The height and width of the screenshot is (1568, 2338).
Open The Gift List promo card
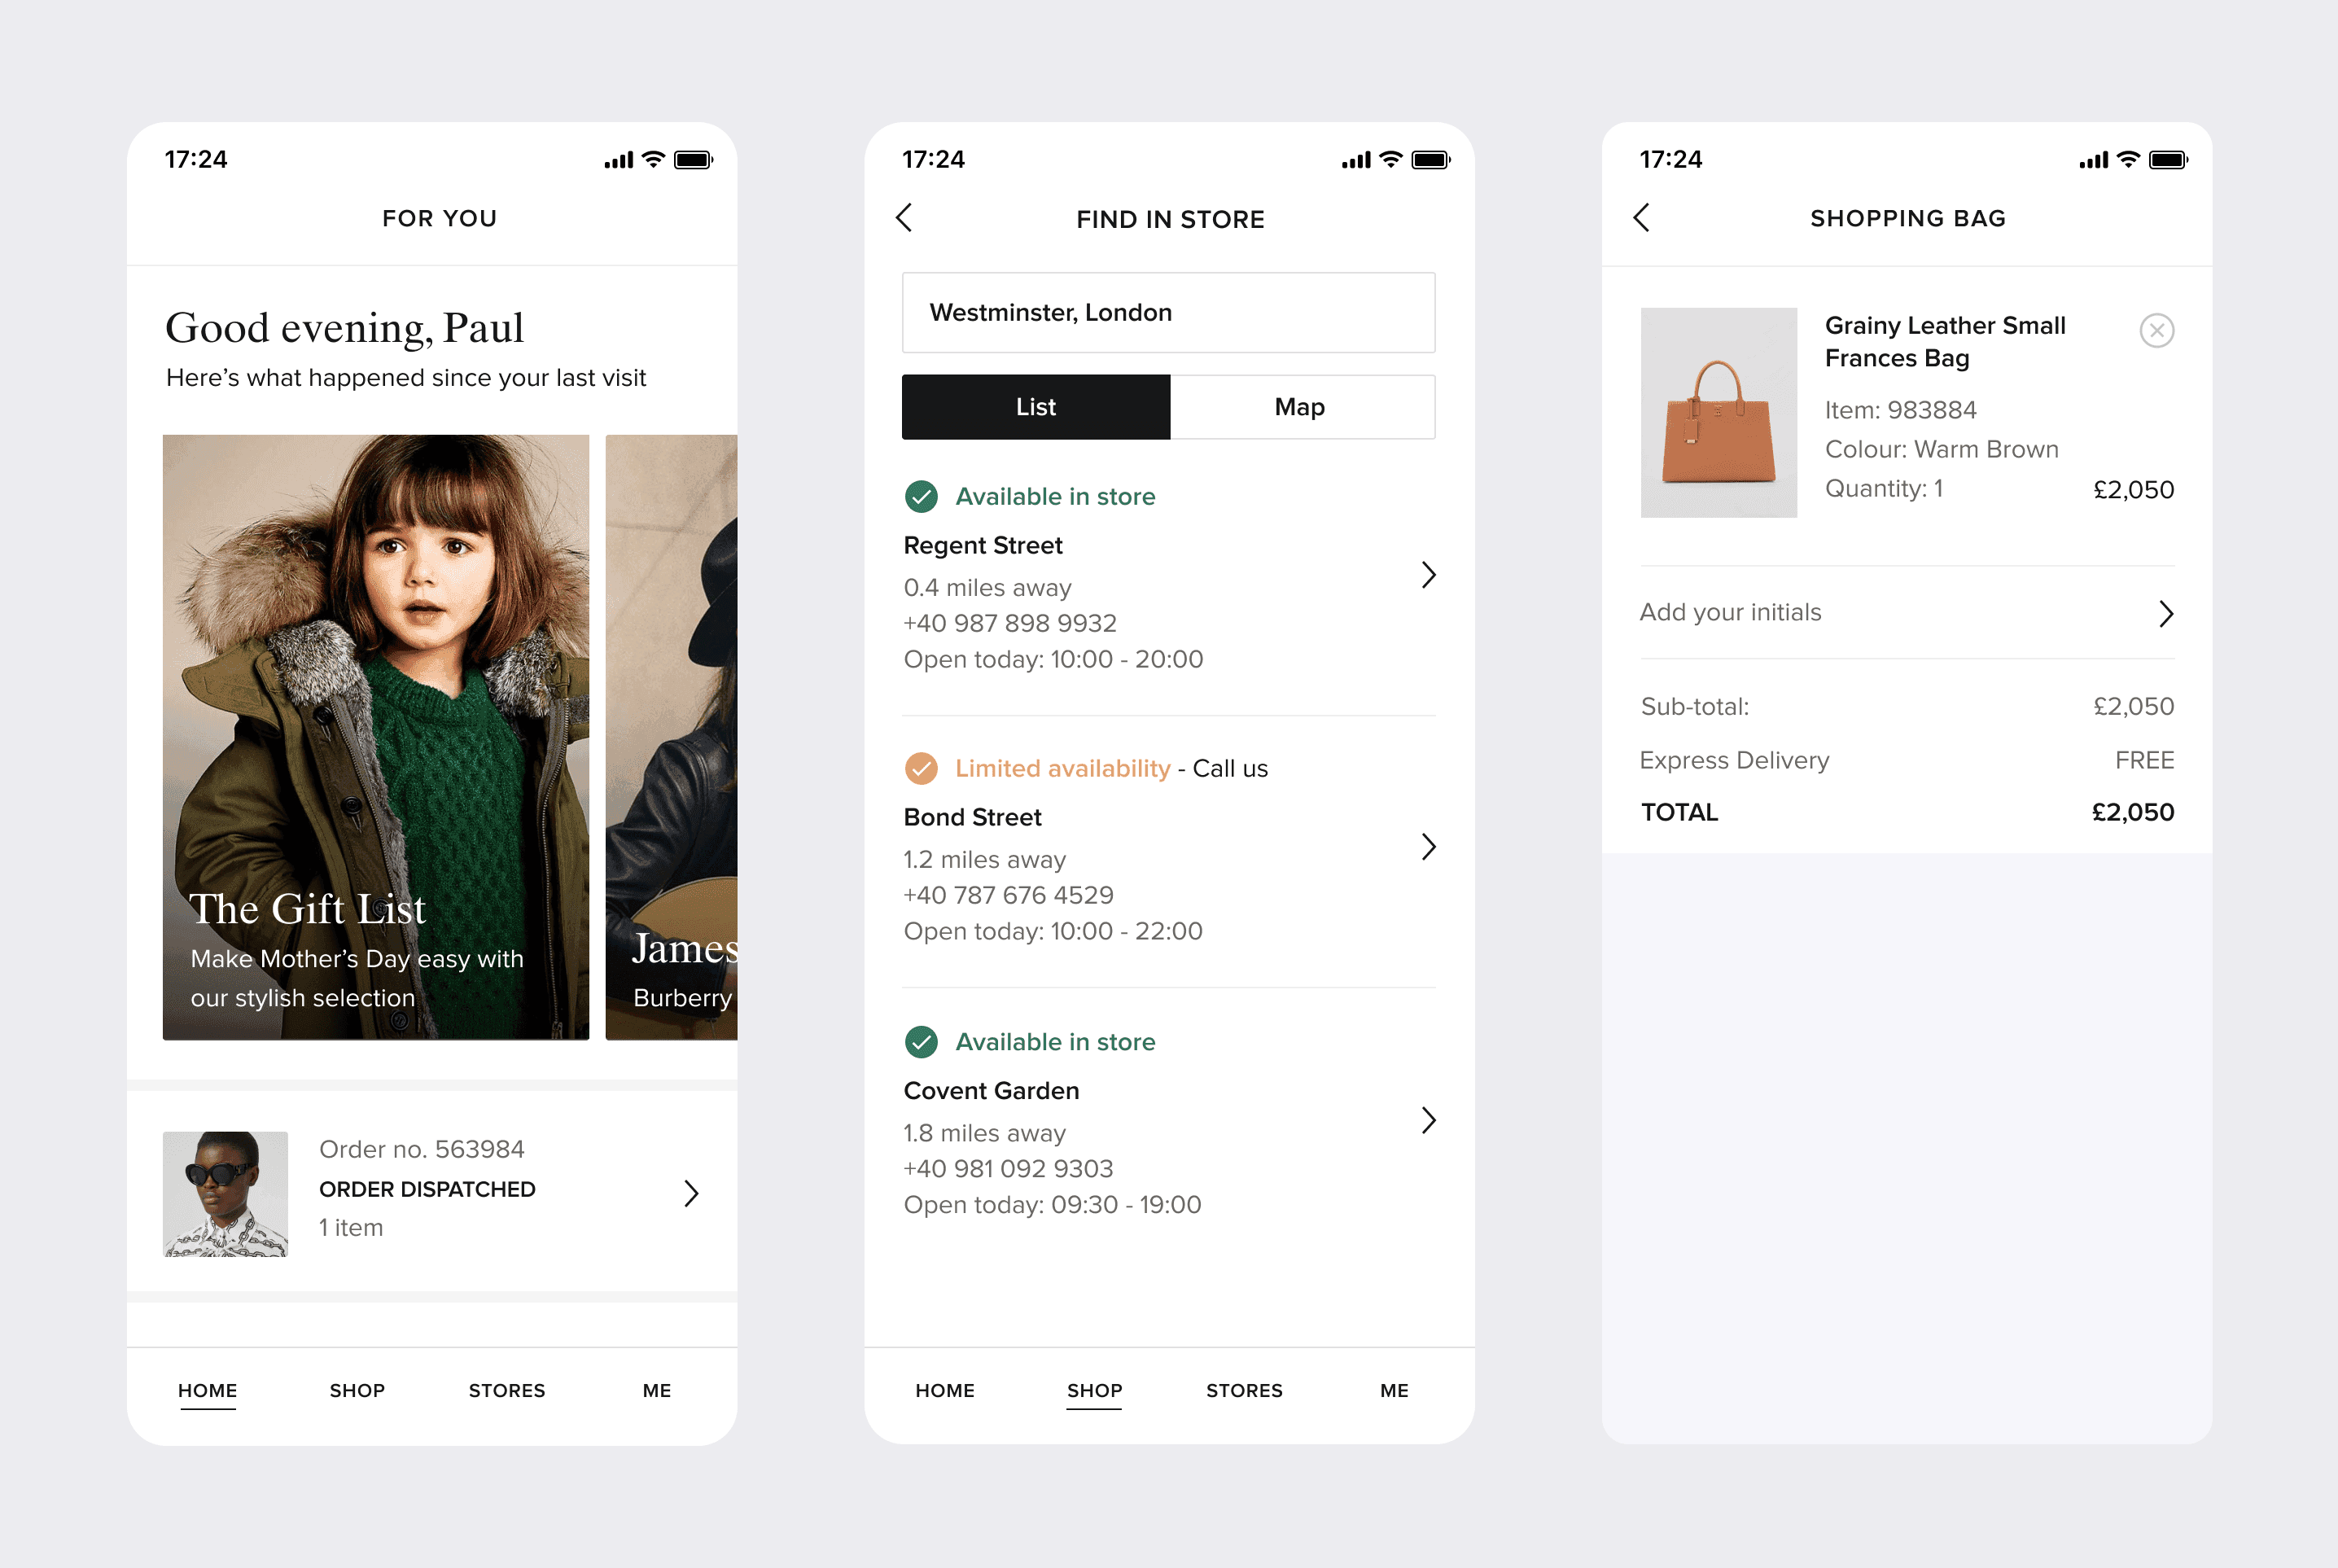click(376, 737)
